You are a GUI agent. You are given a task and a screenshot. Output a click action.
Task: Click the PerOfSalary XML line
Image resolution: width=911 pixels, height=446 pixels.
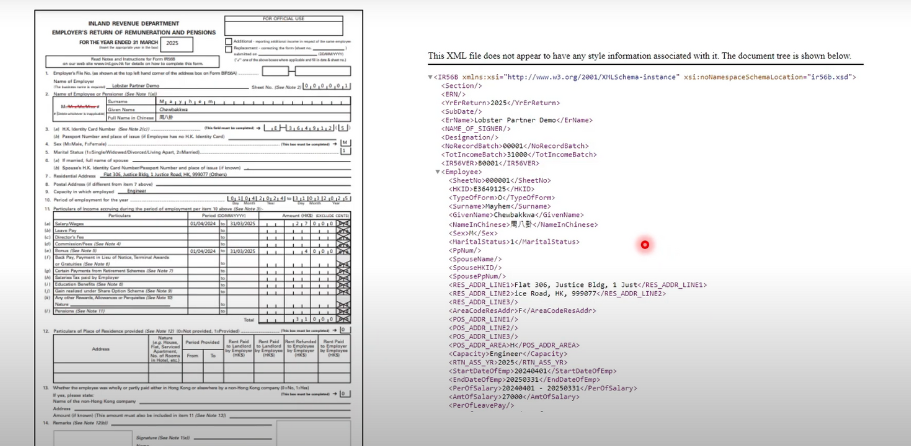(x=542, y=389)
